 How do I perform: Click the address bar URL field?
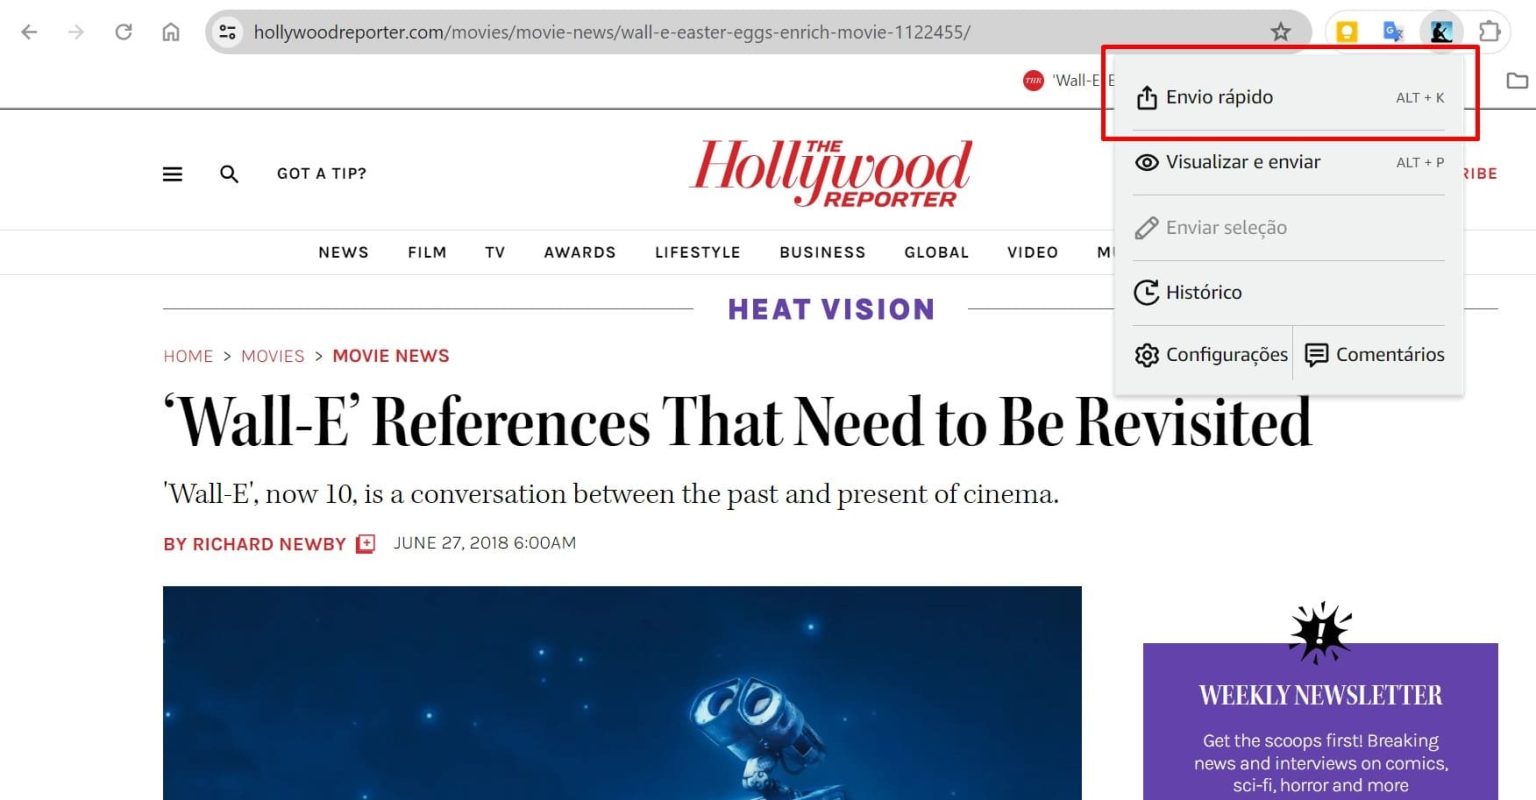tap(610, 32)
